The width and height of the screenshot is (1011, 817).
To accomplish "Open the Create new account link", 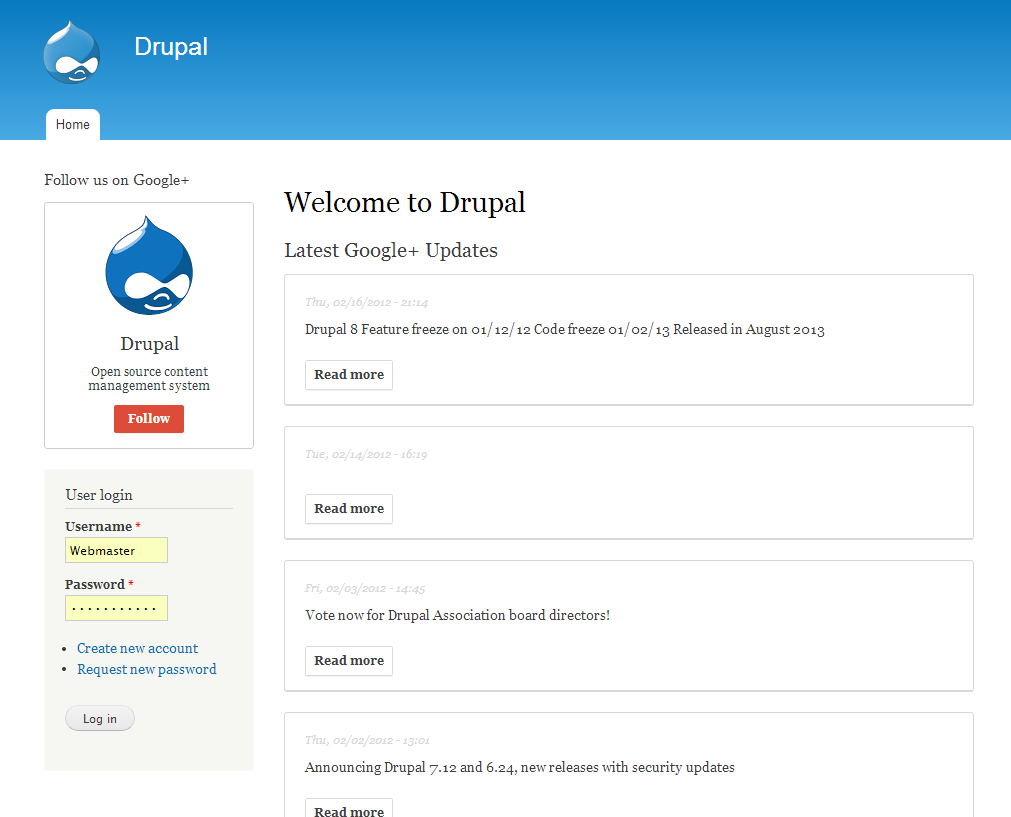I will (137, 648).
